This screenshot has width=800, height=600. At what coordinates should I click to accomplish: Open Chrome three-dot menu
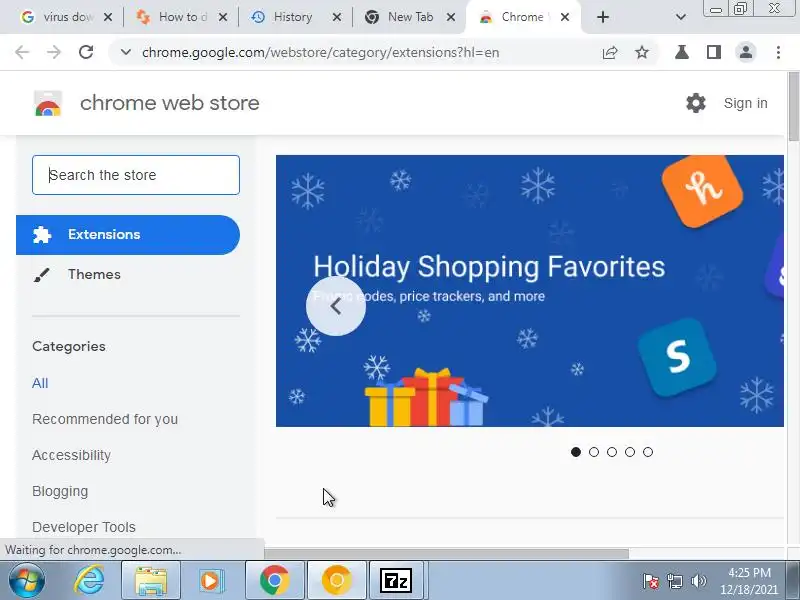778,52
